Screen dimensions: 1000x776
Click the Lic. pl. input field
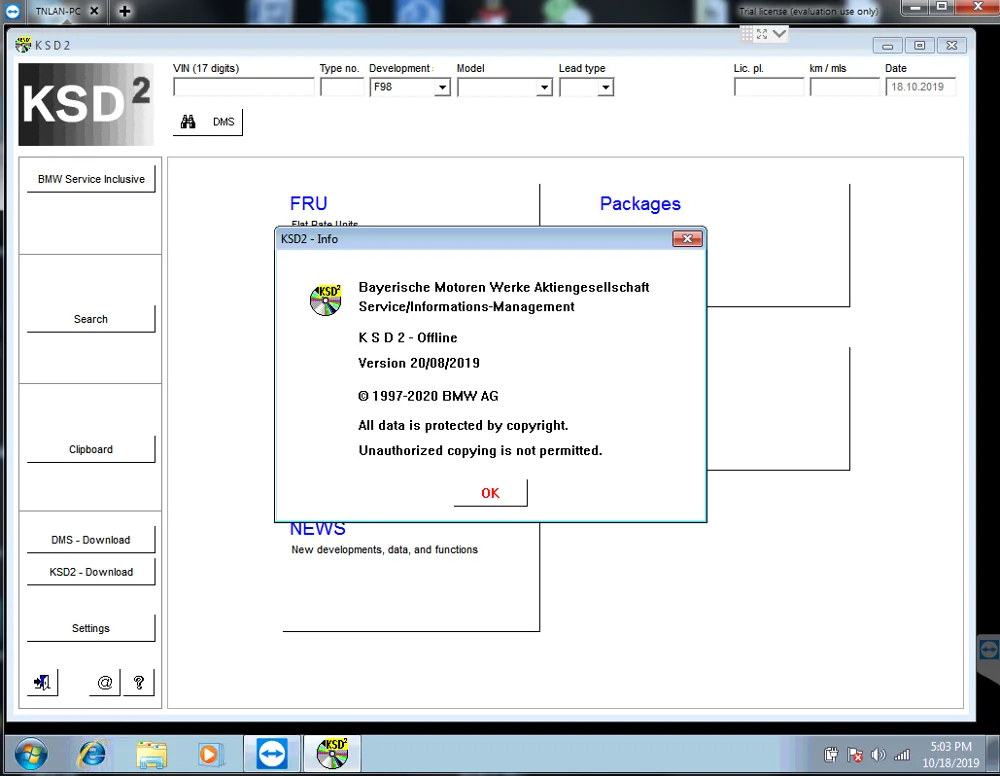[x=768, y=87]
